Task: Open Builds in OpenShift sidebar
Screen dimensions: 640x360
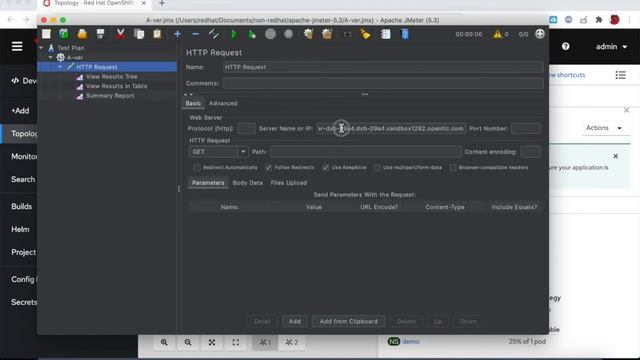Action: 22,207
